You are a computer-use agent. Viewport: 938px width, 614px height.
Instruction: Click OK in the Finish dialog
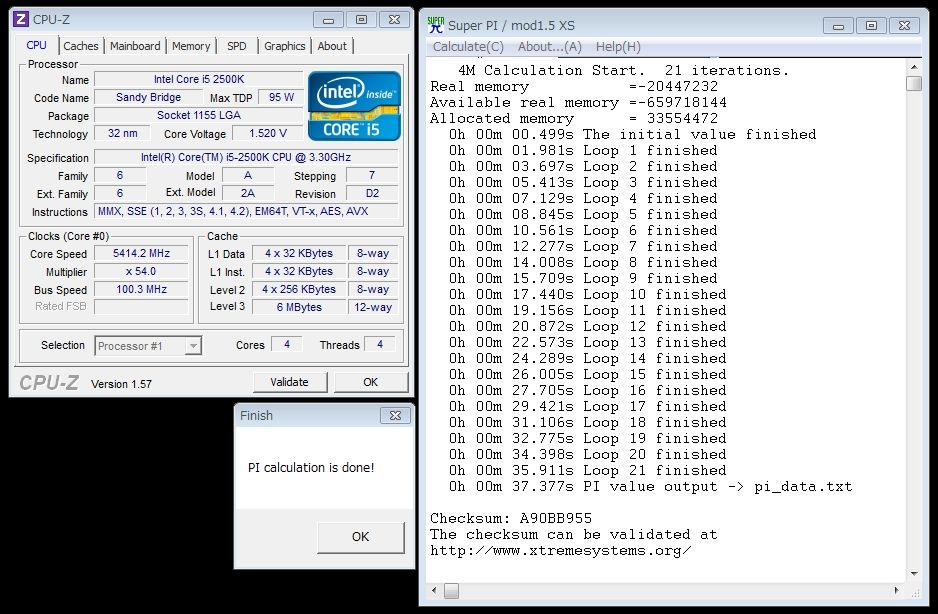pos(361,537)
